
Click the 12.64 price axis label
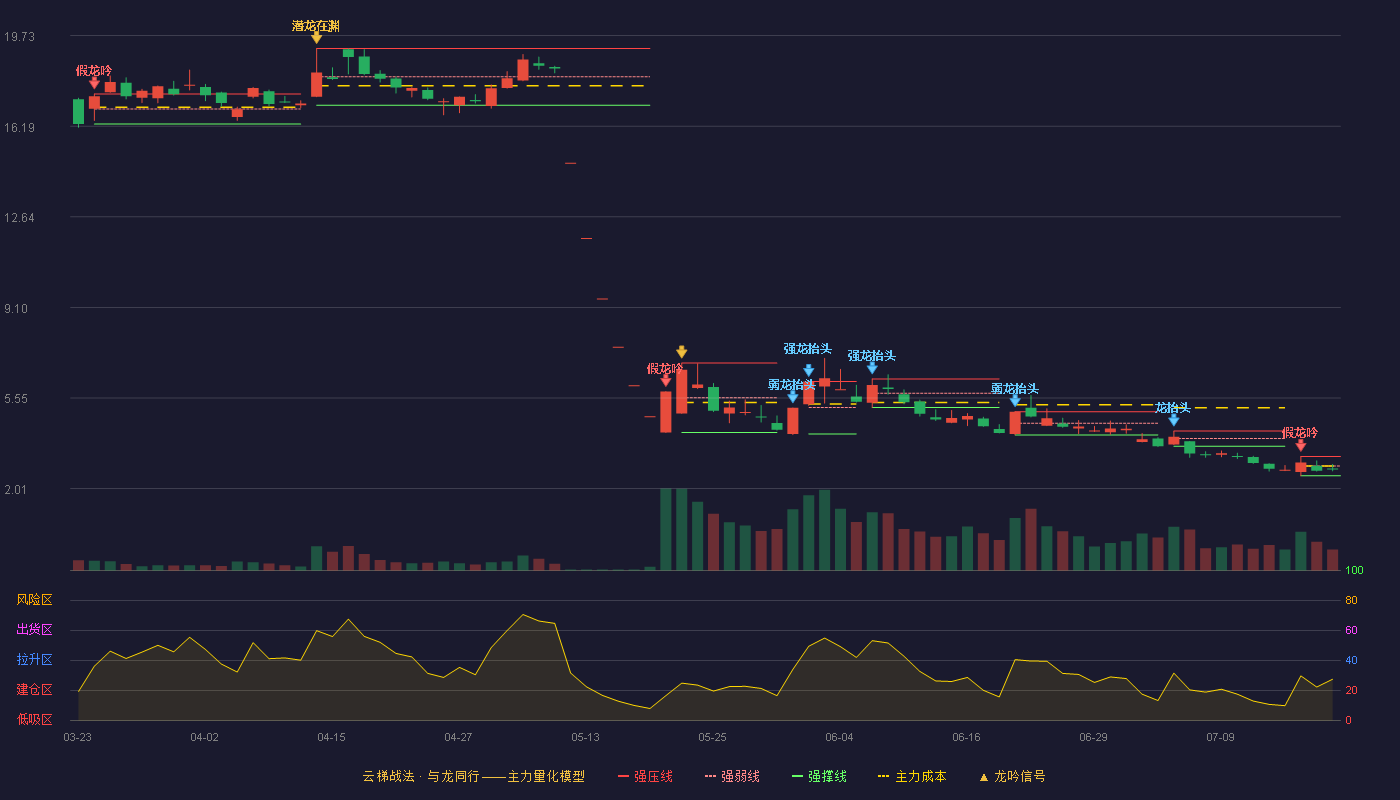pyautogui.click(x=19, y=218)
